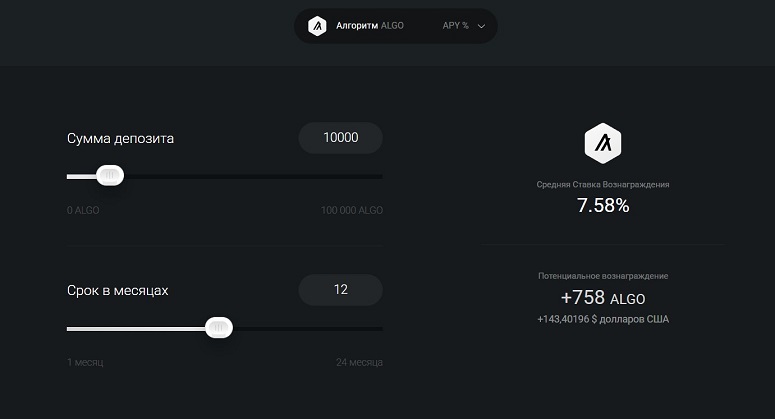Click the Сумма депозита label
775x419 pixels.
(120, 138)
